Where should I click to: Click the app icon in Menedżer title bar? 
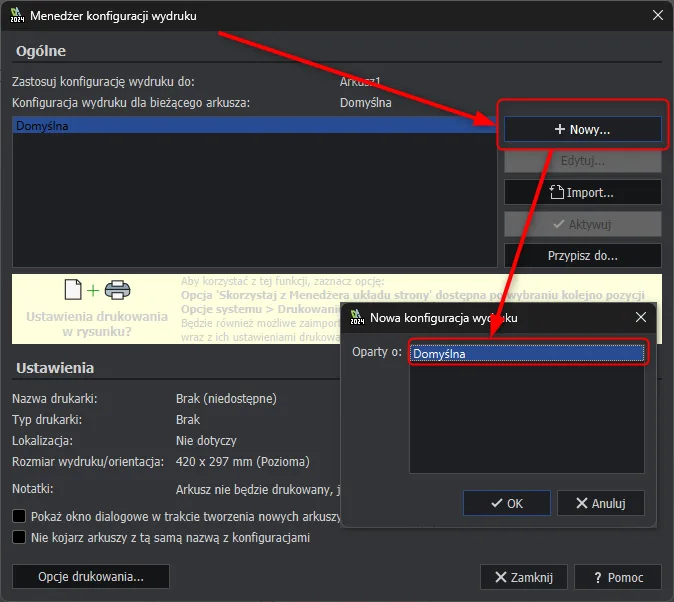click(17, 15)
